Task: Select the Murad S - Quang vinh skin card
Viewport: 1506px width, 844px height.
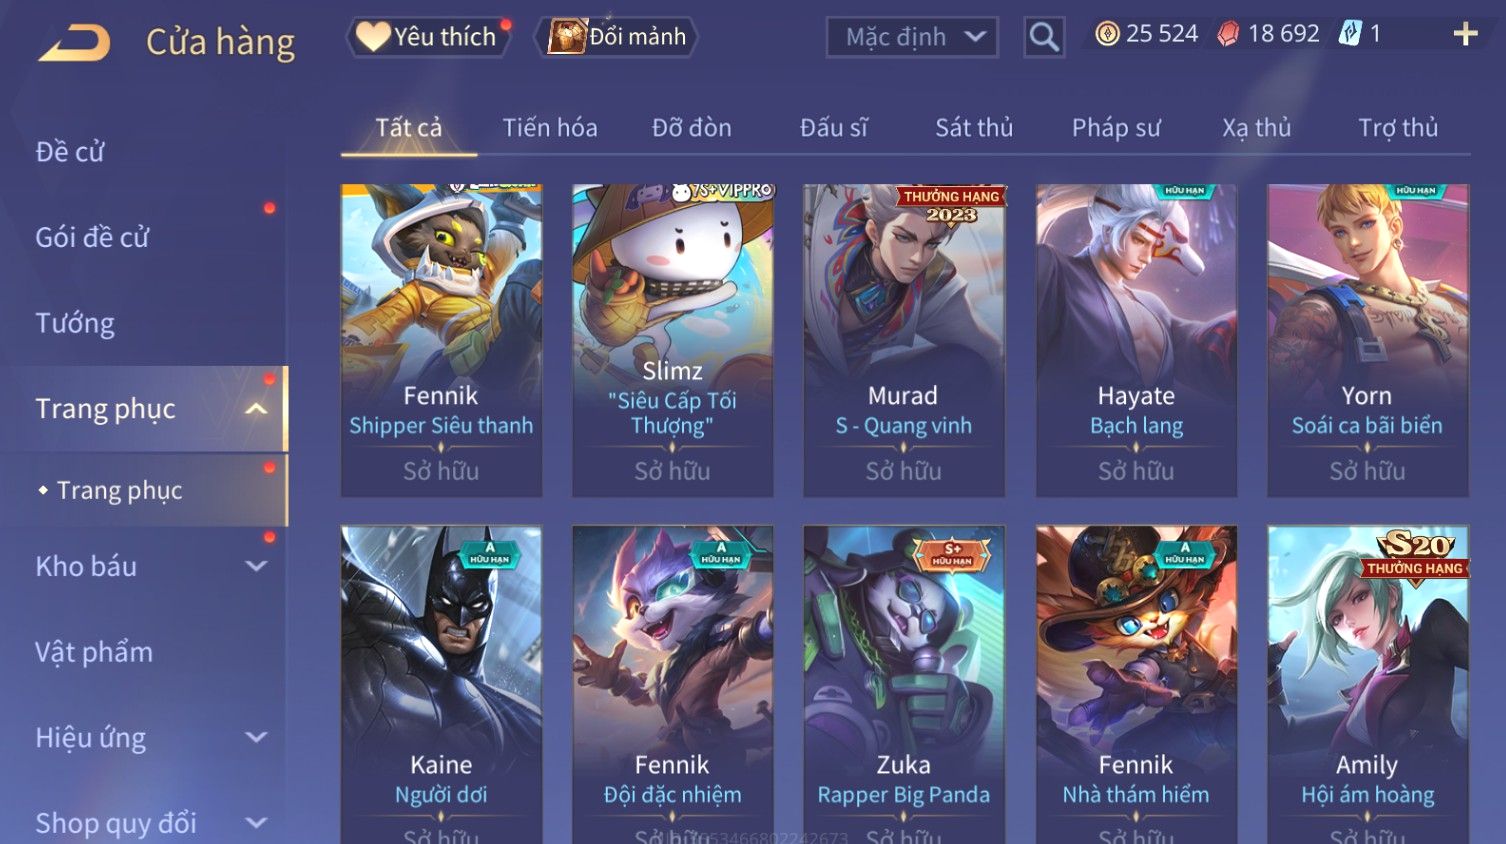Action: [903, 340]
